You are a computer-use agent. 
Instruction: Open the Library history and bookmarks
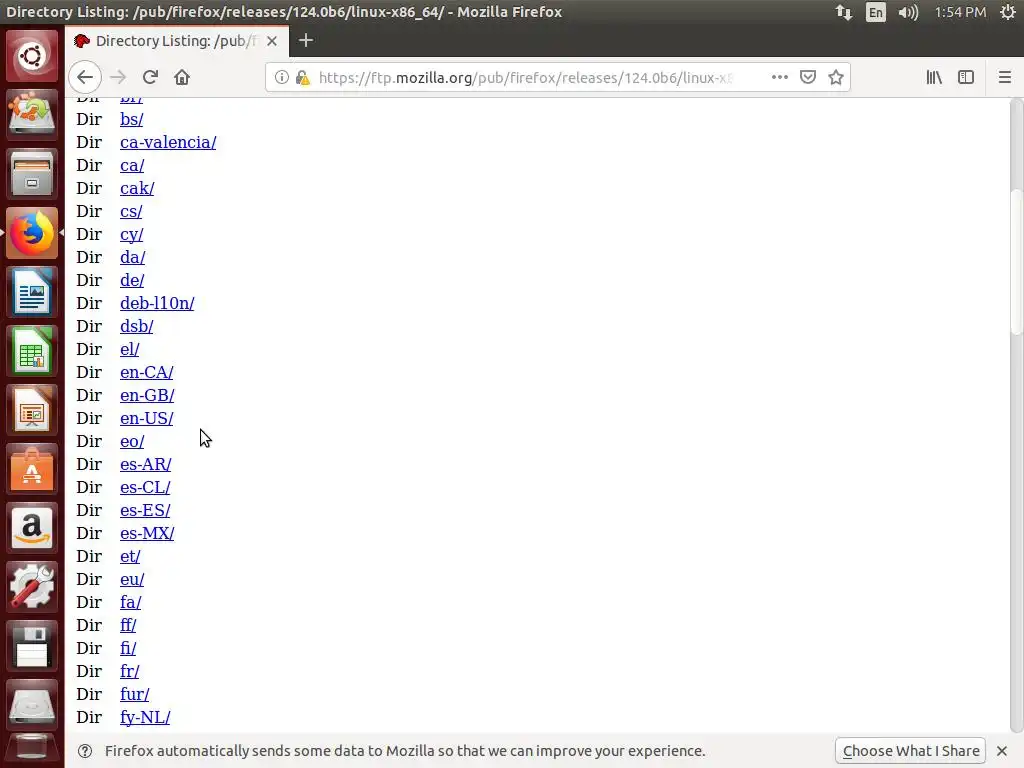[x=934, y=77]
